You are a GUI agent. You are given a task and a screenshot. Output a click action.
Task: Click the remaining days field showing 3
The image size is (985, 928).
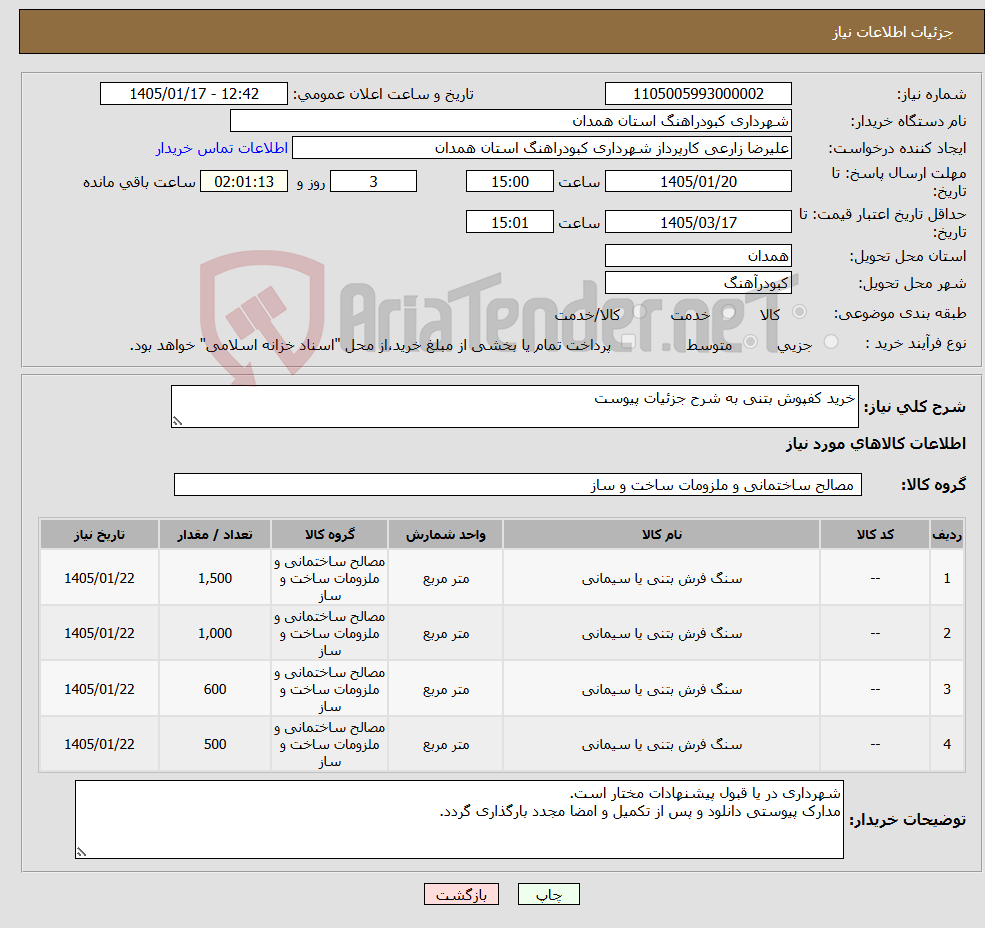373,182
